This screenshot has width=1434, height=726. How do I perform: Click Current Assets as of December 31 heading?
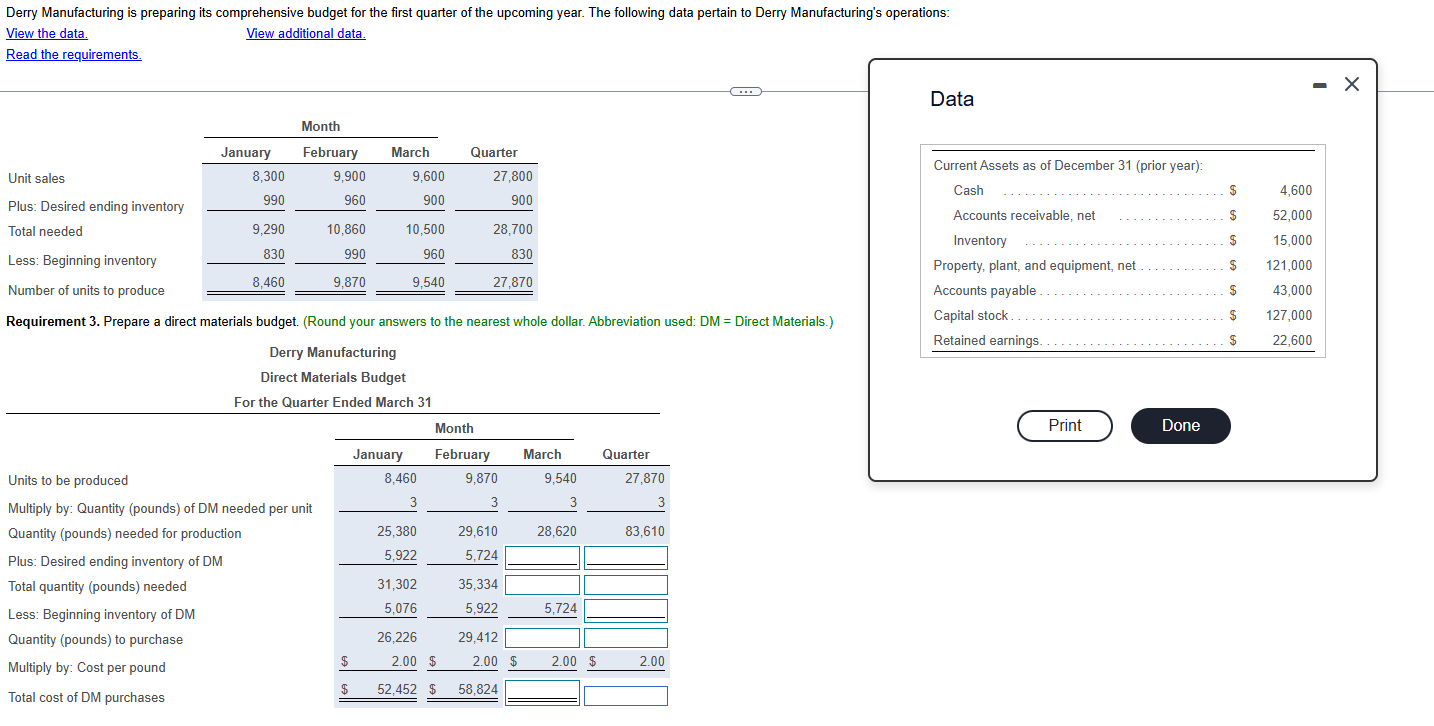1068,166
